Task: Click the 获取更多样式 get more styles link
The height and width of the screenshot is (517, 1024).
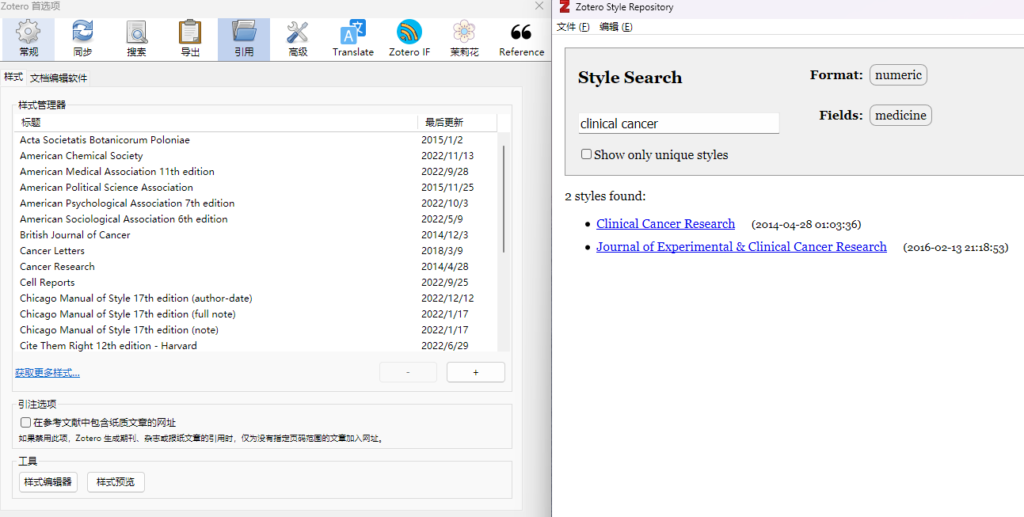Action: pyautogui.click(x=47, y=373)
